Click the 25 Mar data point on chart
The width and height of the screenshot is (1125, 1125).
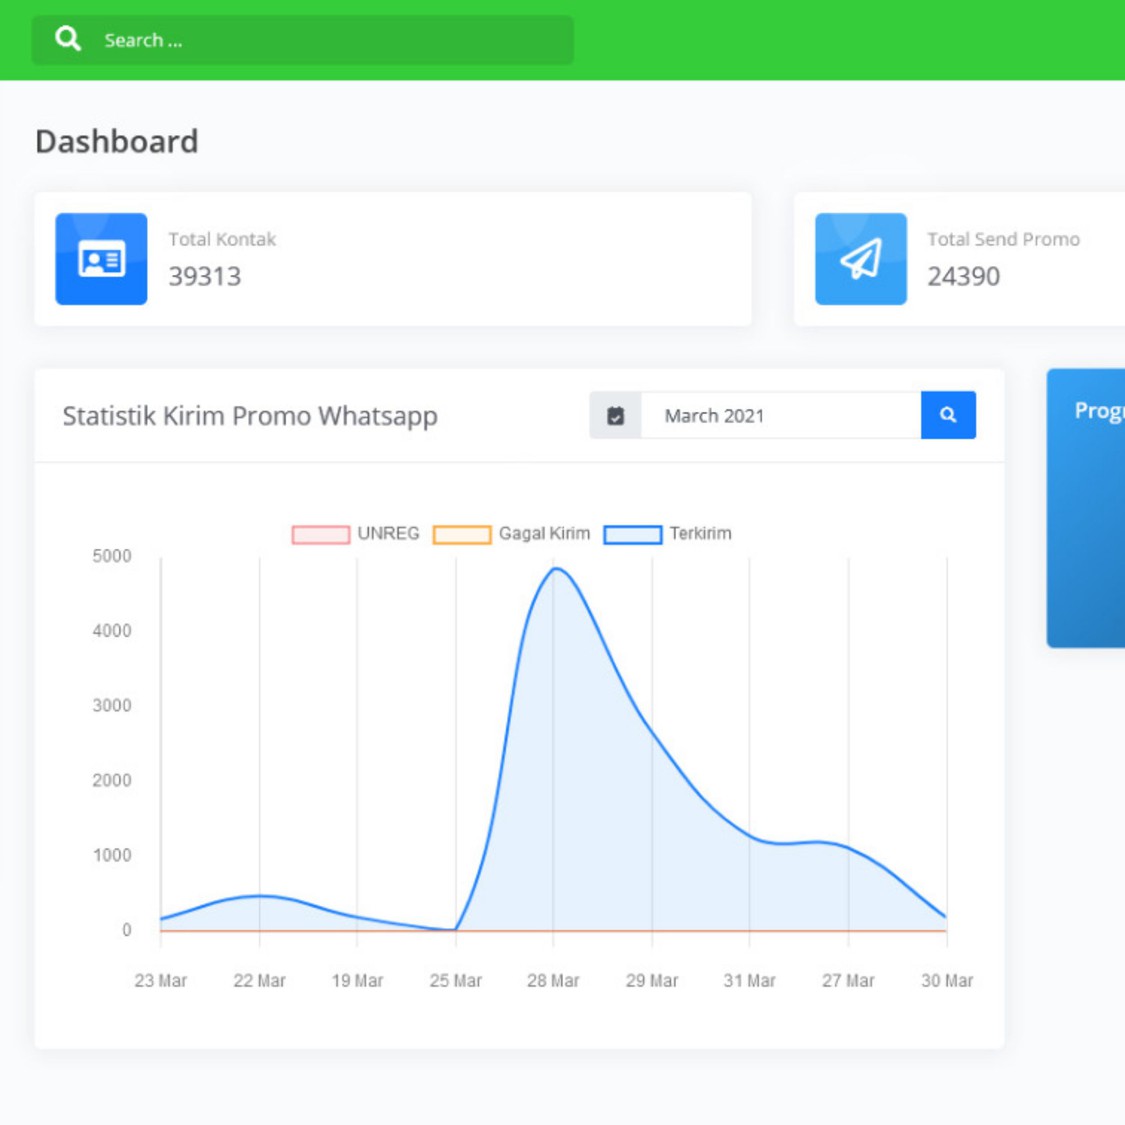[456, 929]
